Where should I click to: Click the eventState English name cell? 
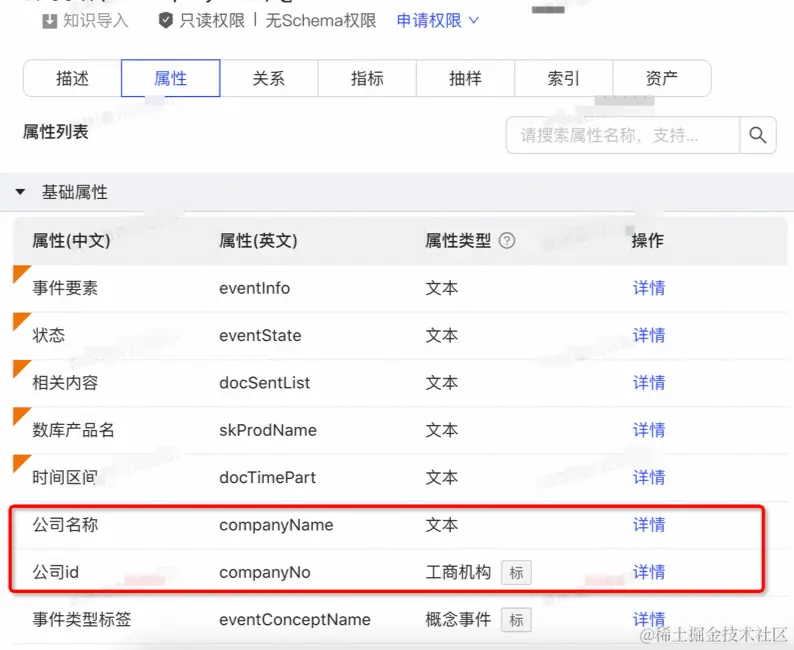tap(260, 335)
